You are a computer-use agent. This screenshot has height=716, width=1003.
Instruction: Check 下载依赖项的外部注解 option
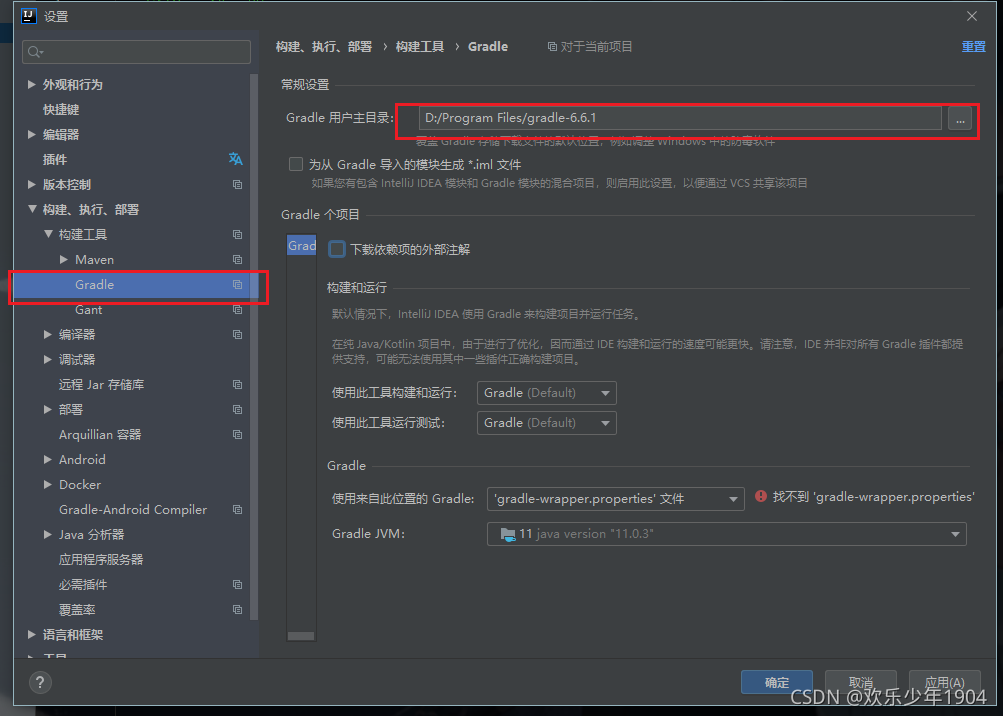pos(337,250)
